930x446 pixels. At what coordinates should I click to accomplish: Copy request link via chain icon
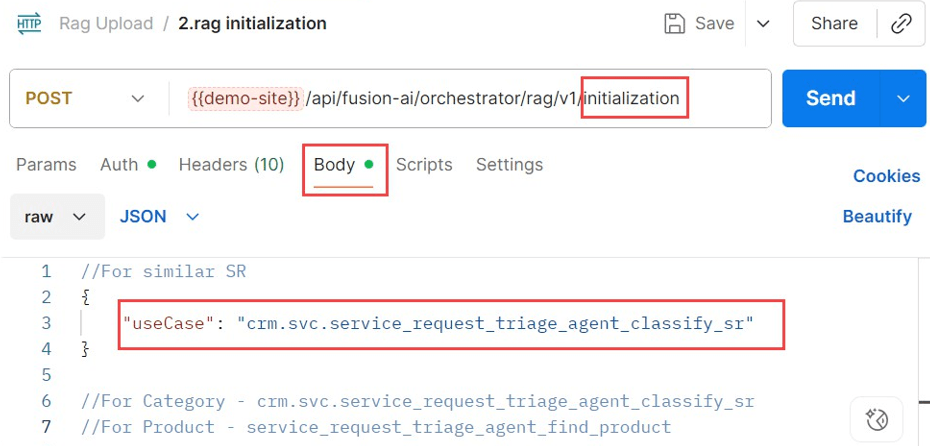(x=901, y=24)
